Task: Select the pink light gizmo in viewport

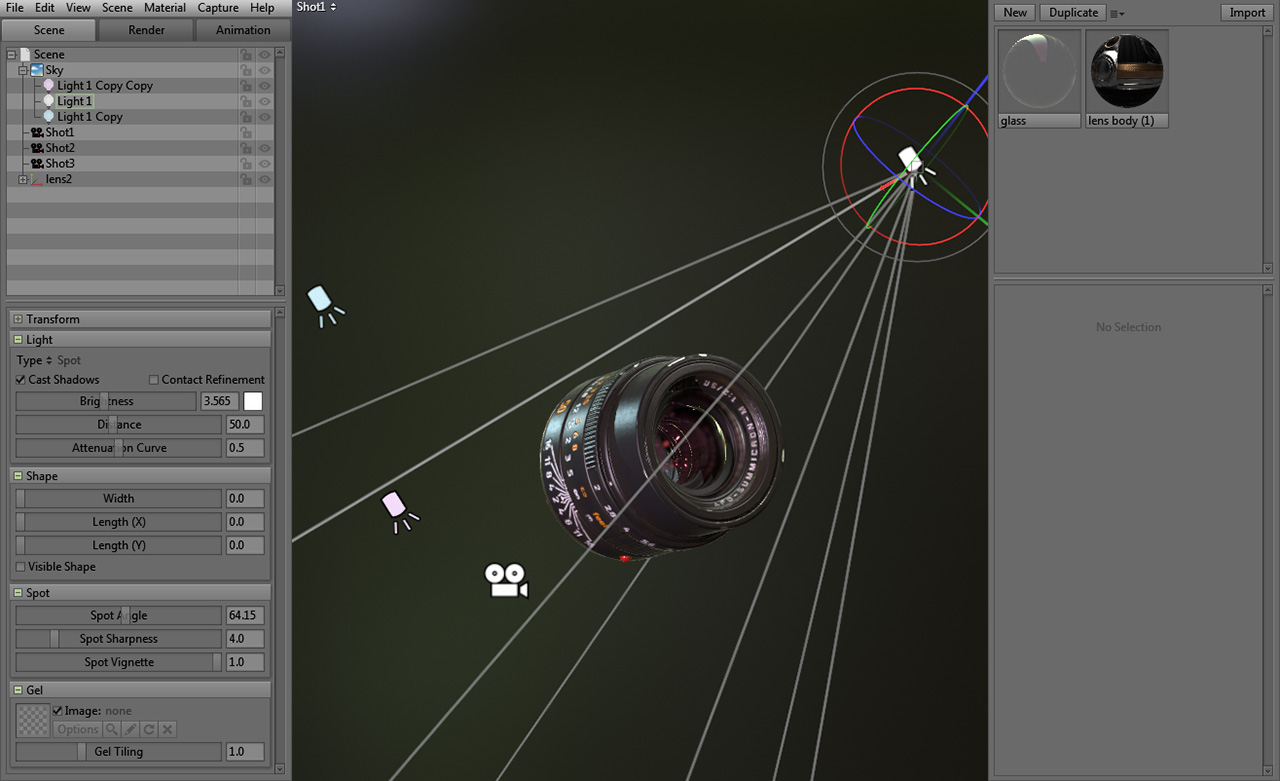Action: (397, 508)
